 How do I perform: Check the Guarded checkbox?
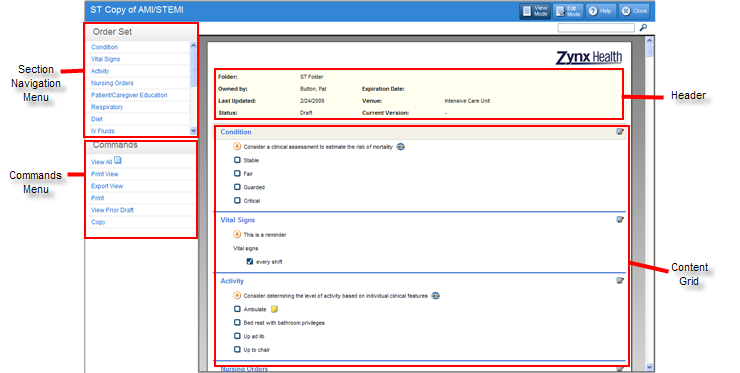coord(237,187)
